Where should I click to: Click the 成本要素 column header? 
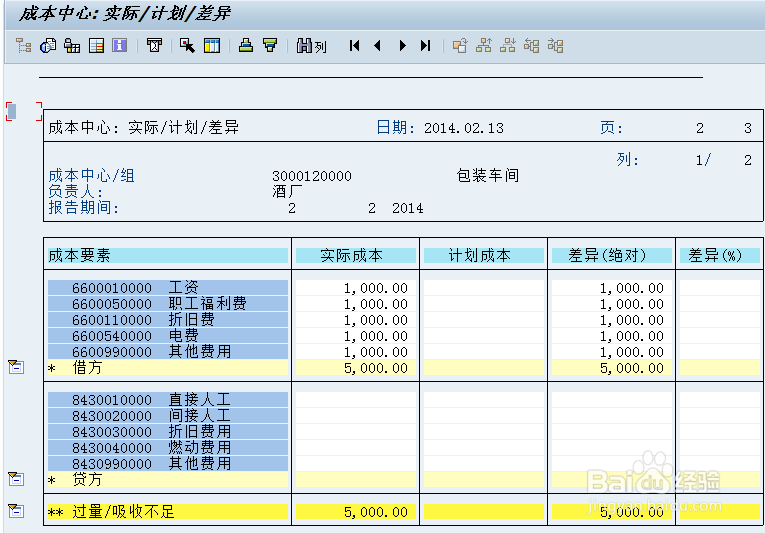point(168,255)
